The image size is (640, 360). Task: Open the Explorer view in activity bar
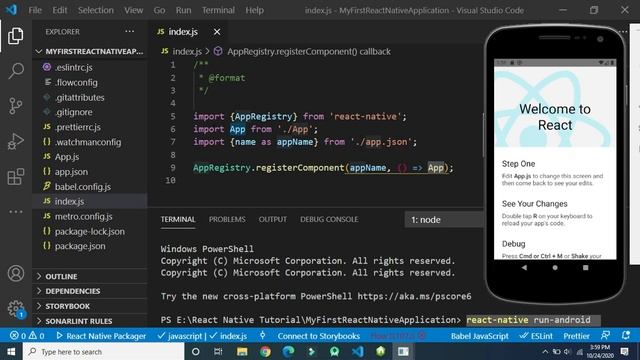pos(16,36)
